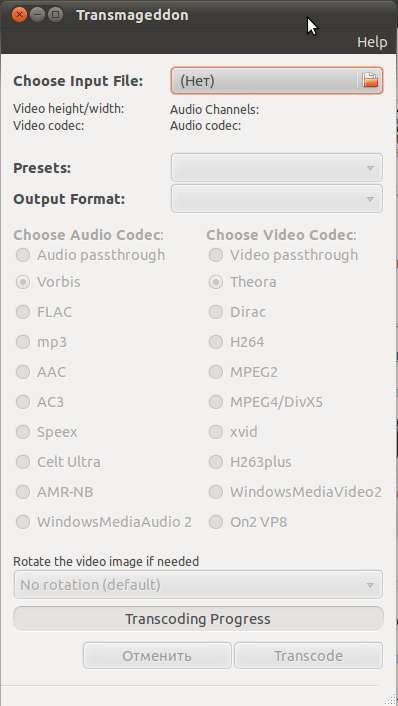
Task: Close the Transmageddon window
Action: 19,15
